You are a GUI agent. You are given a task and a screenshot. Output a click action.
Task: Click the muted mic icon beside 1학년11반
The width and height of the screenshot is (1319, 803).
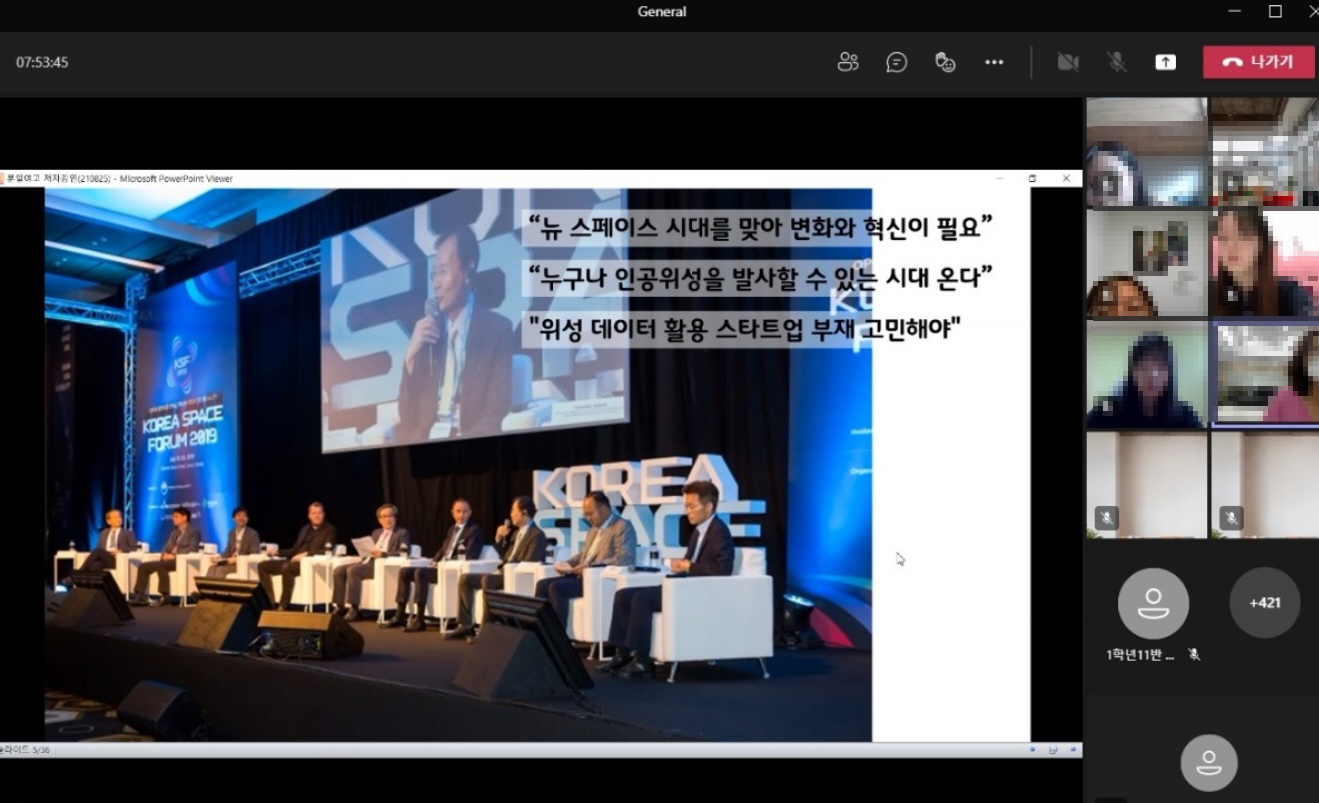(x=1193, y=655)
